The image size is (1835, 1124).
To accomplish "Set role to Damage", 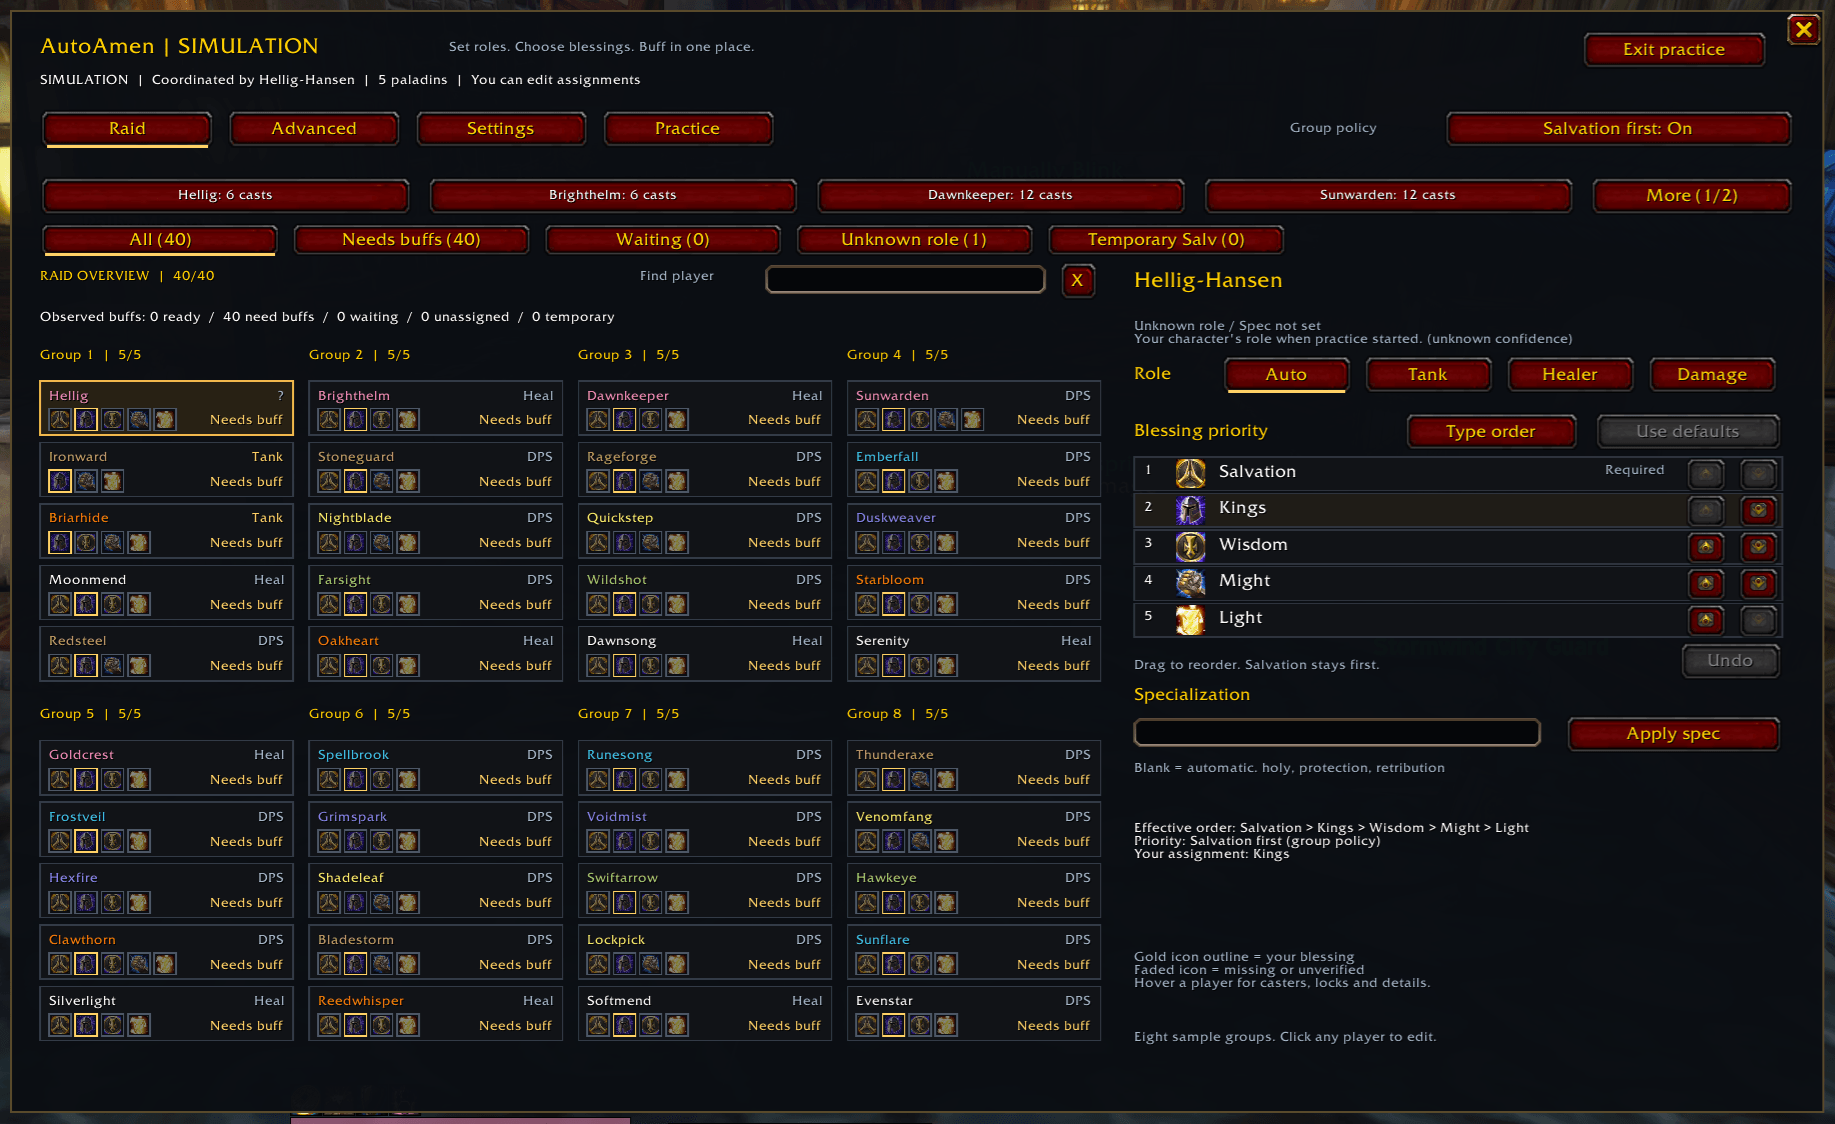I will click(1712, 375).
